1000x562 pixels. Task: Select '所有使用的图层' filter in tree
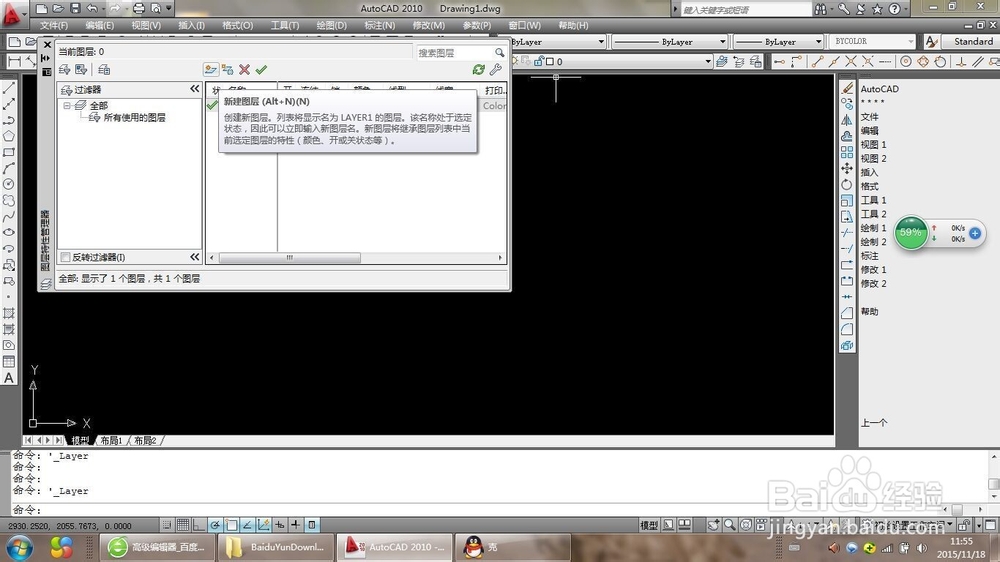pyautogui.click(x=135, y=118)
